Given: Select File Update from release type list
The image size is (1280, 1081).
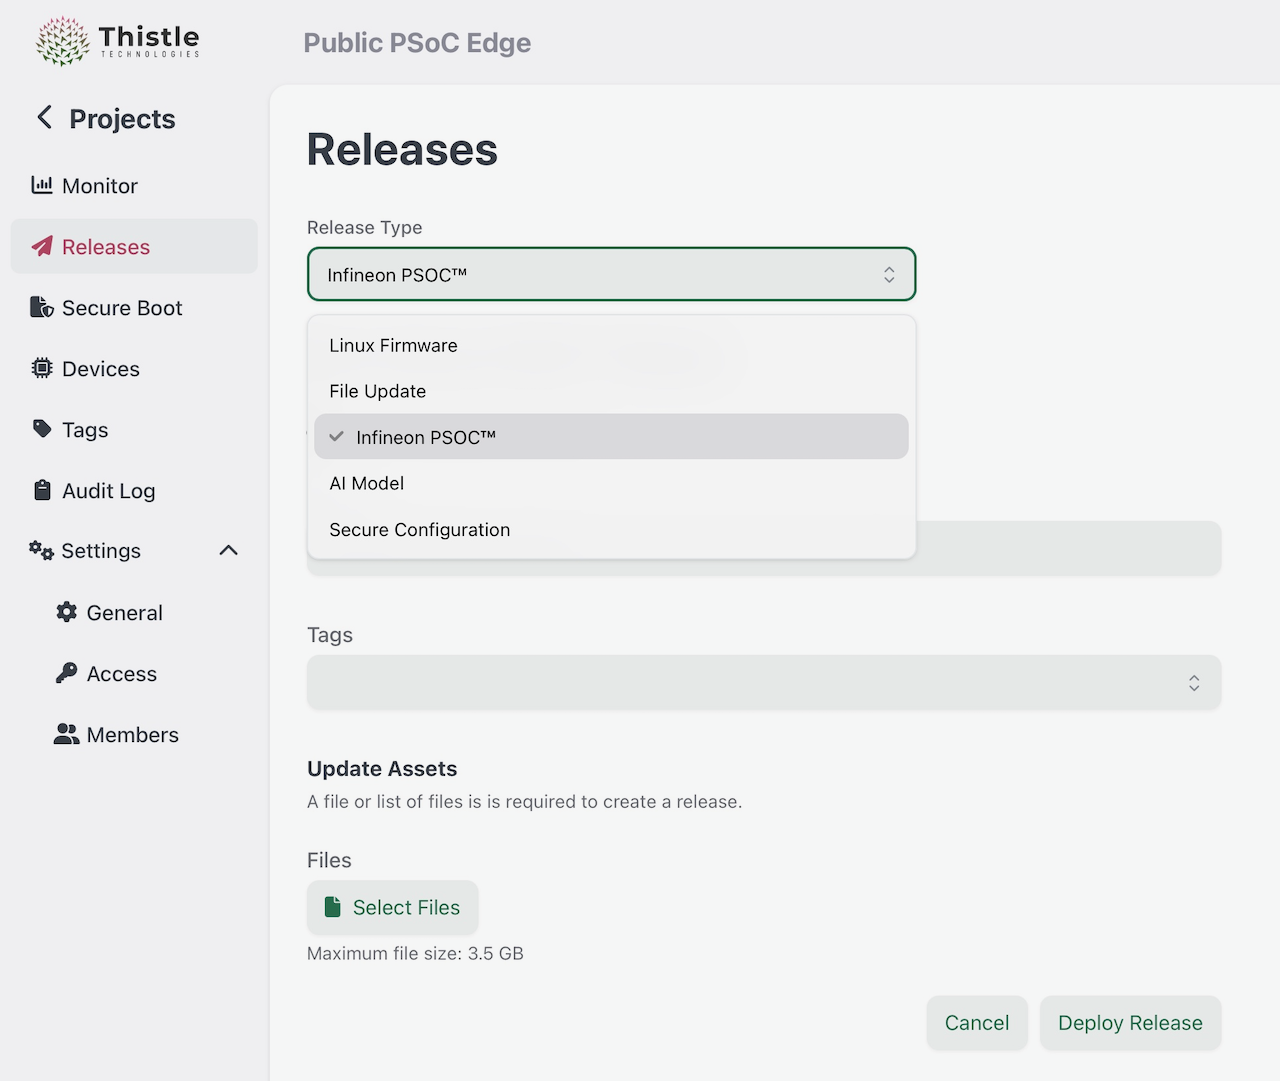Looking at the screenshot, I should coord(377,391).
